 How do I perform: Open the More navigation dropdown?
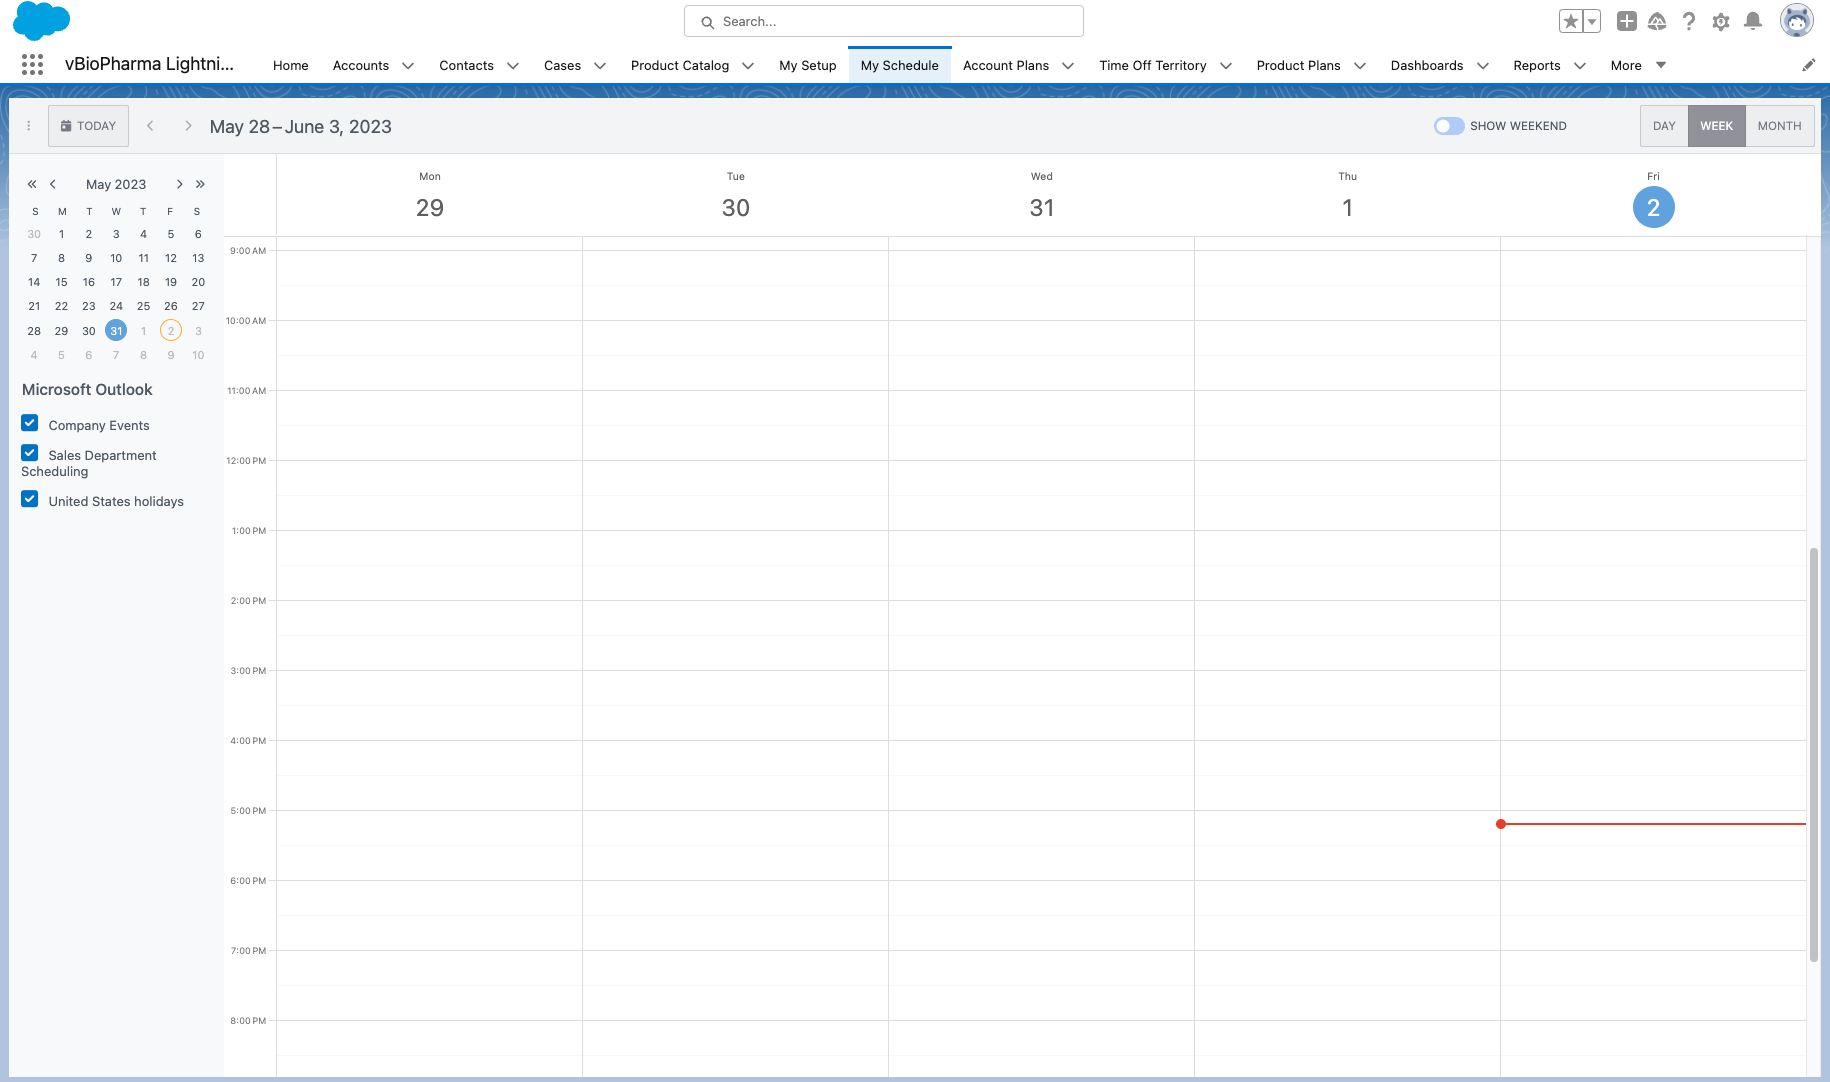tap(1638, 65)
